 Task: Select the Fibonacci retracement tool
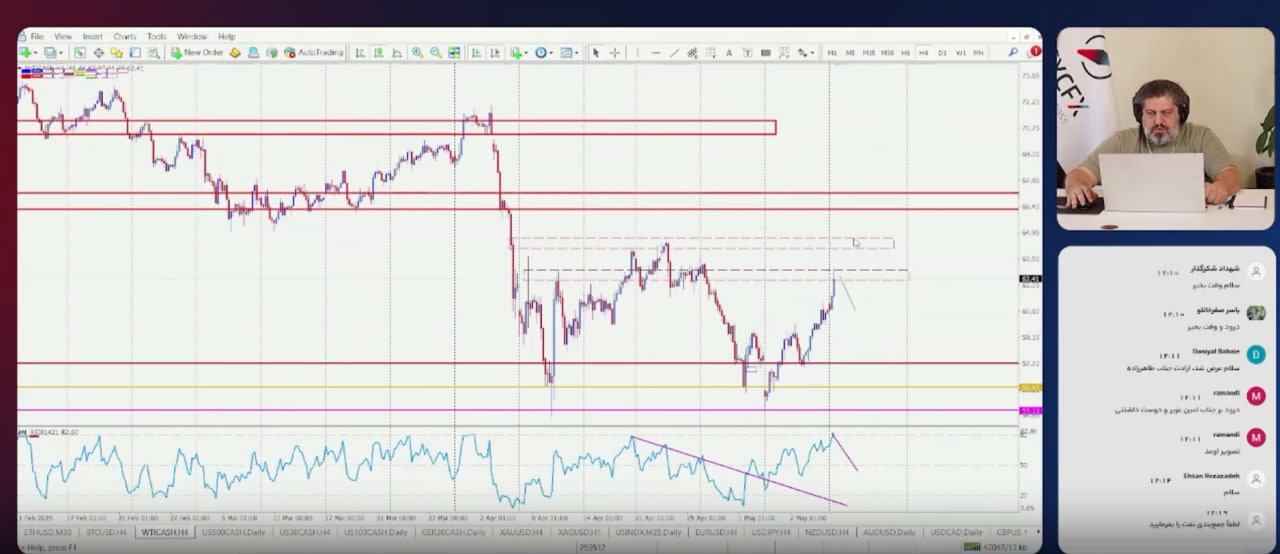[711, 53]
